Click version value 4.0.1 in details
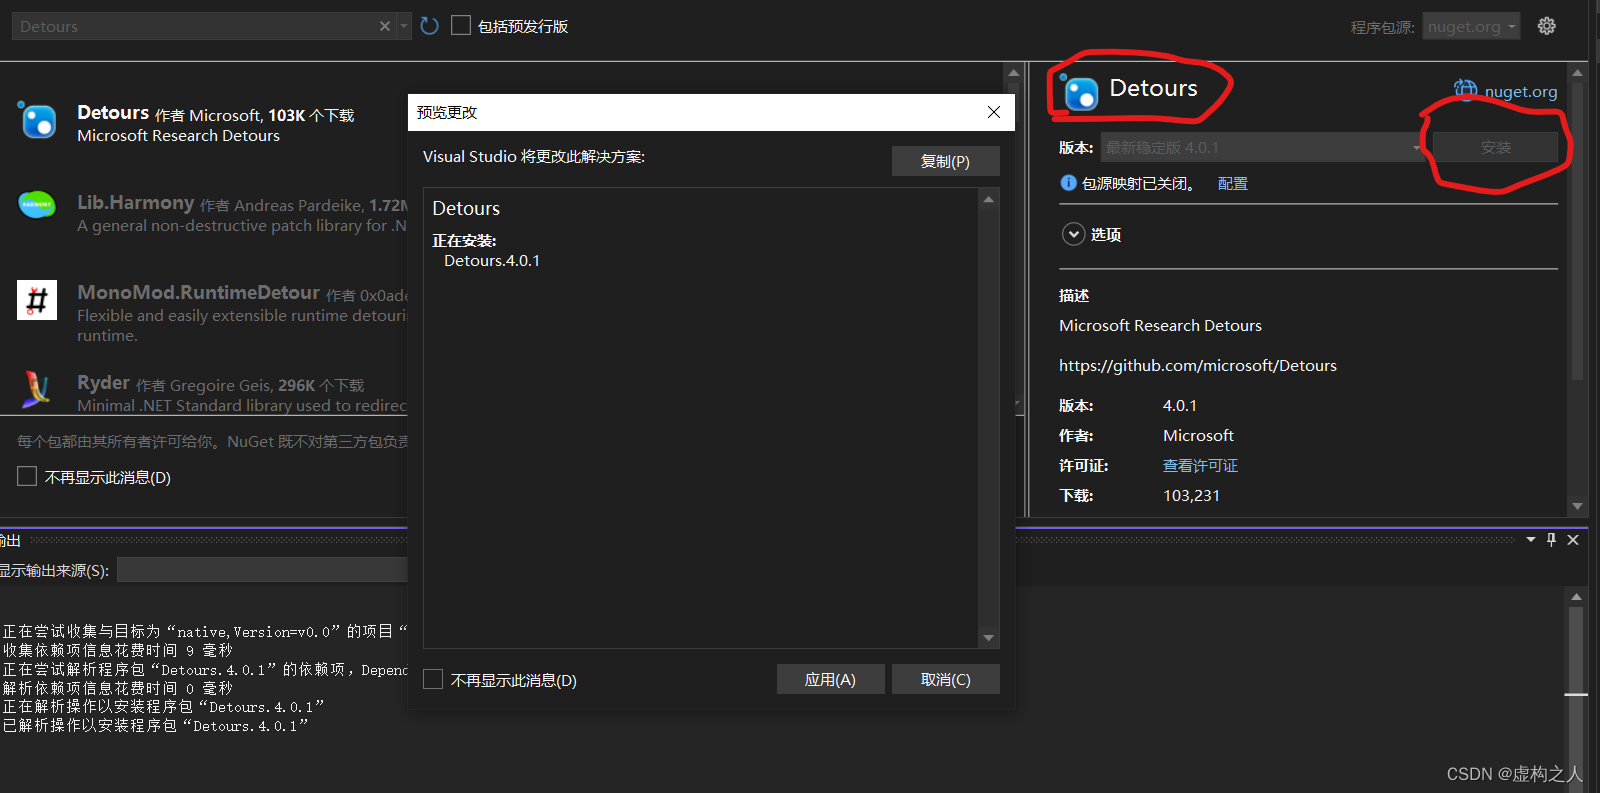This screenshot has height=793, width=1600. click(x=1180, y=406)
